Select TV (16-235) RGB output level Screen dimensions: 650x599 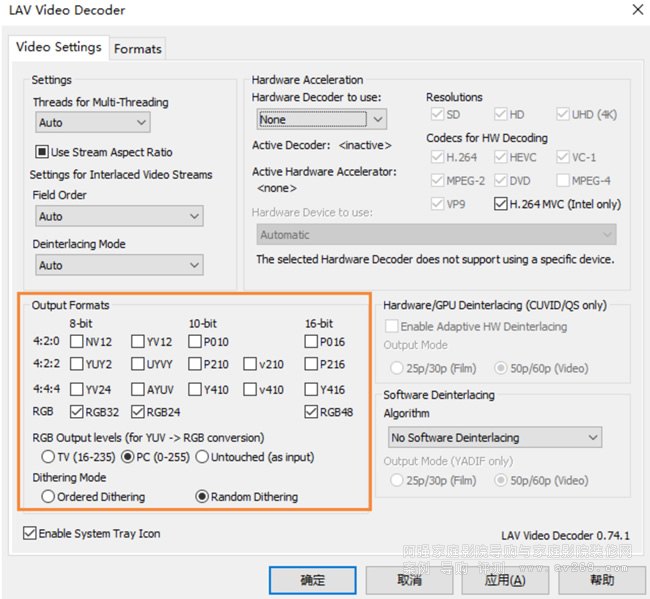[47, 457]
